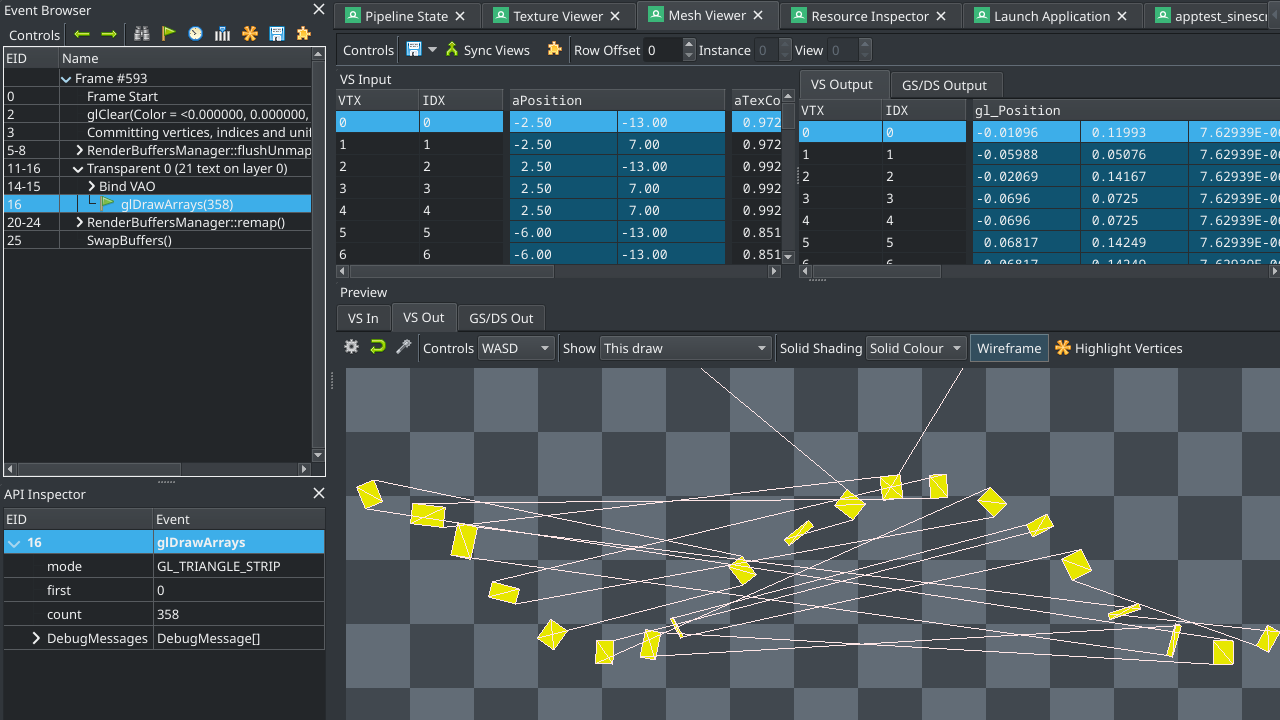Click the Sync Views arrow icon
This screenshot has height=720, width=1280.
tap(453, 49)
